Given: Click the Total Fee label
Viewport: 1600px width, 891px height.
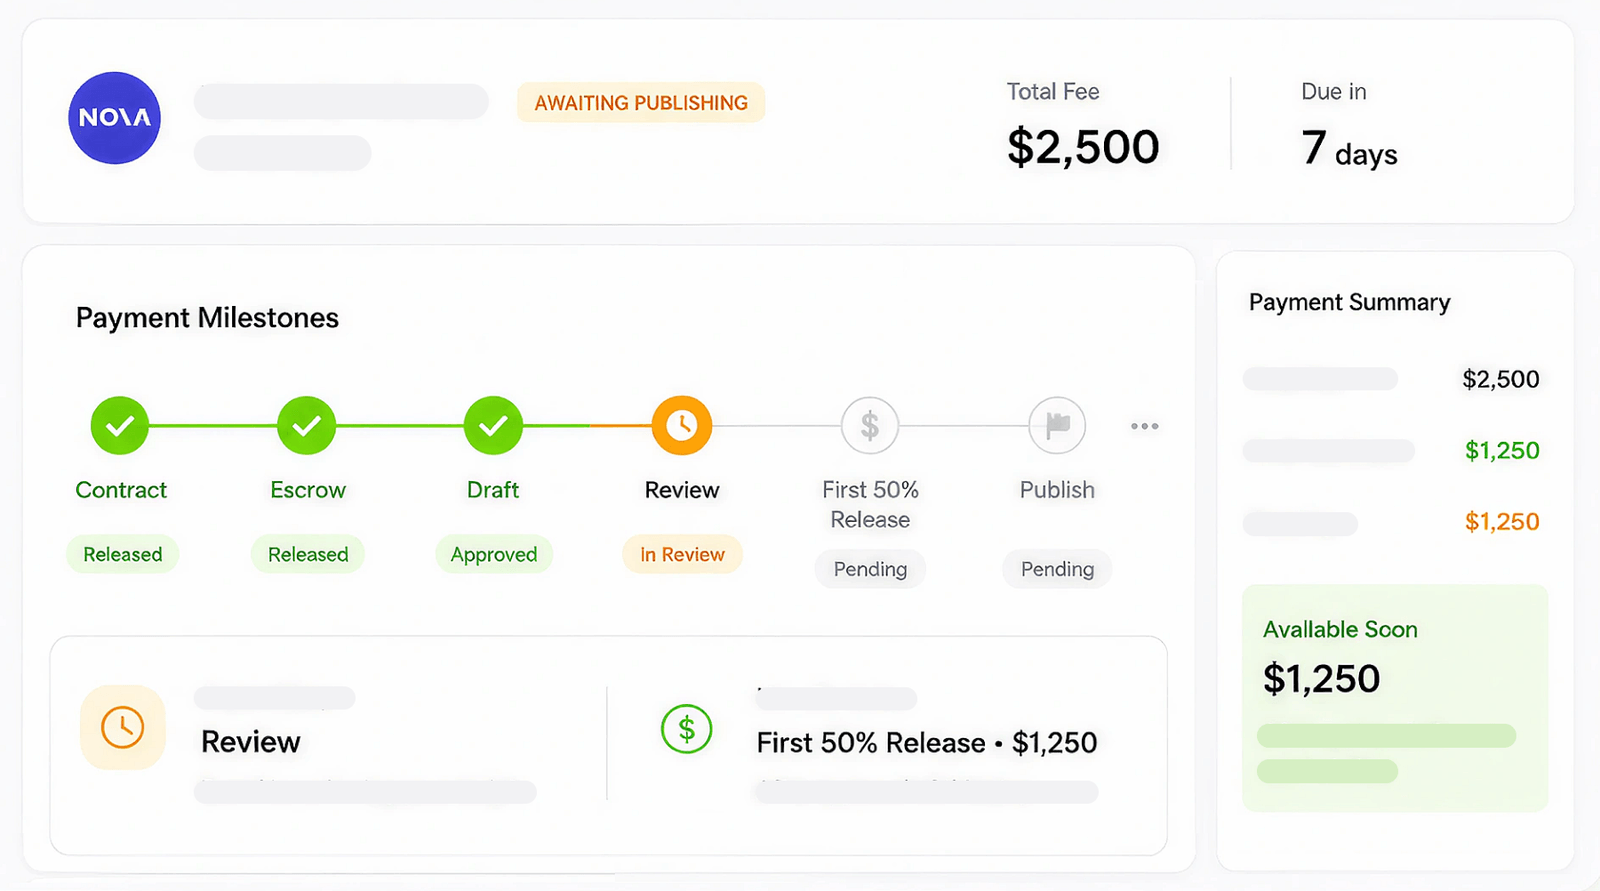Looking at the screenshot, I should tap(1053, 92).
